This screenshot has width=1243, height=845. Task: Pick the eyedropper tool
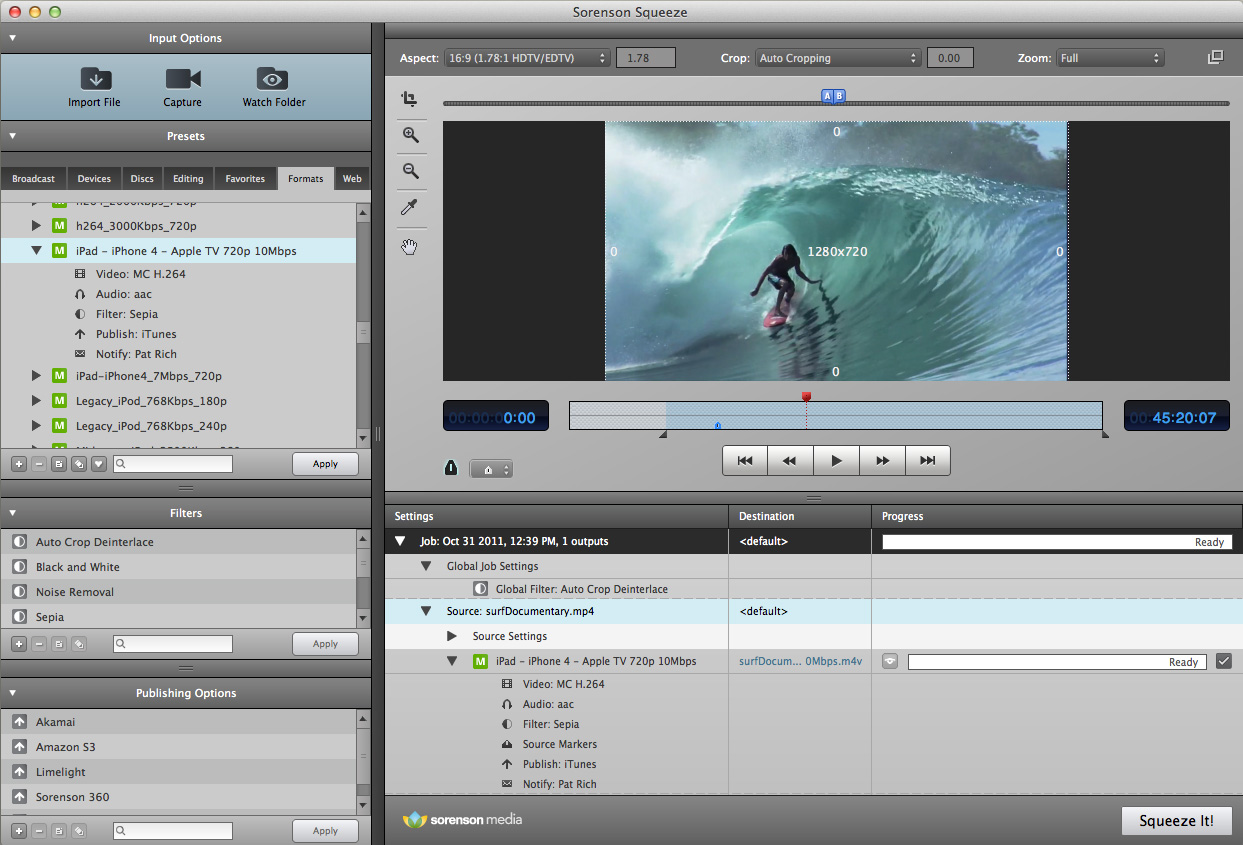(x=410, y=207)
